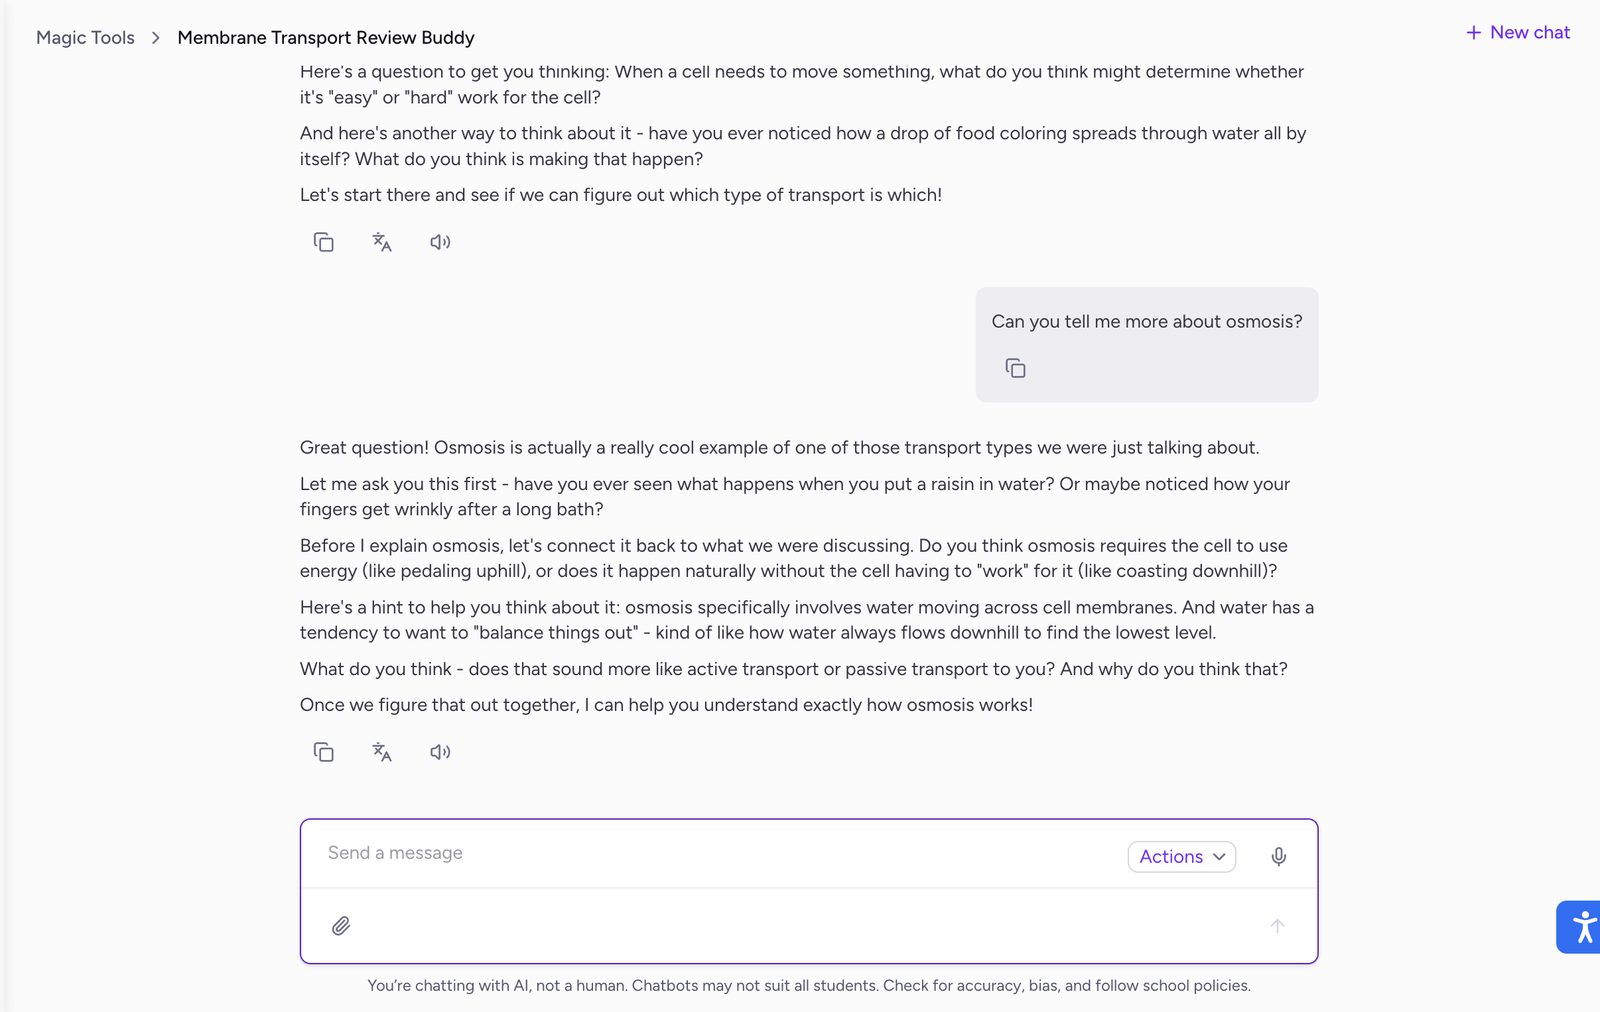
Task: Click Membrane Transport Review Buddy title
Action: (x=326, y=38)
